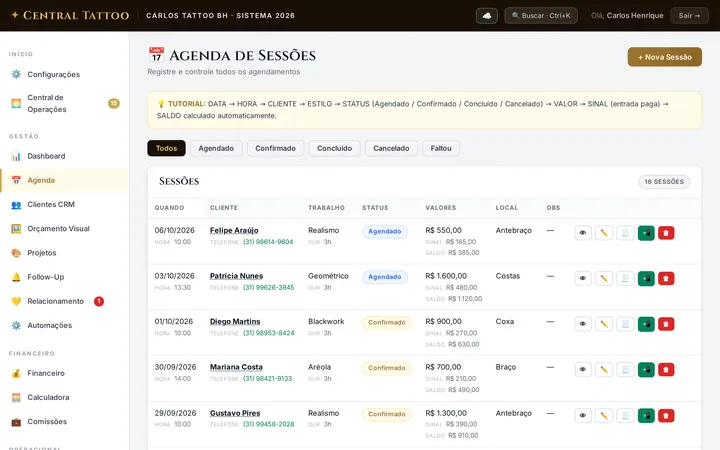This screenshot has width=720, height=450.
Task: Go to Dashboard in the sidebar
Action: (x=64, y=156)
